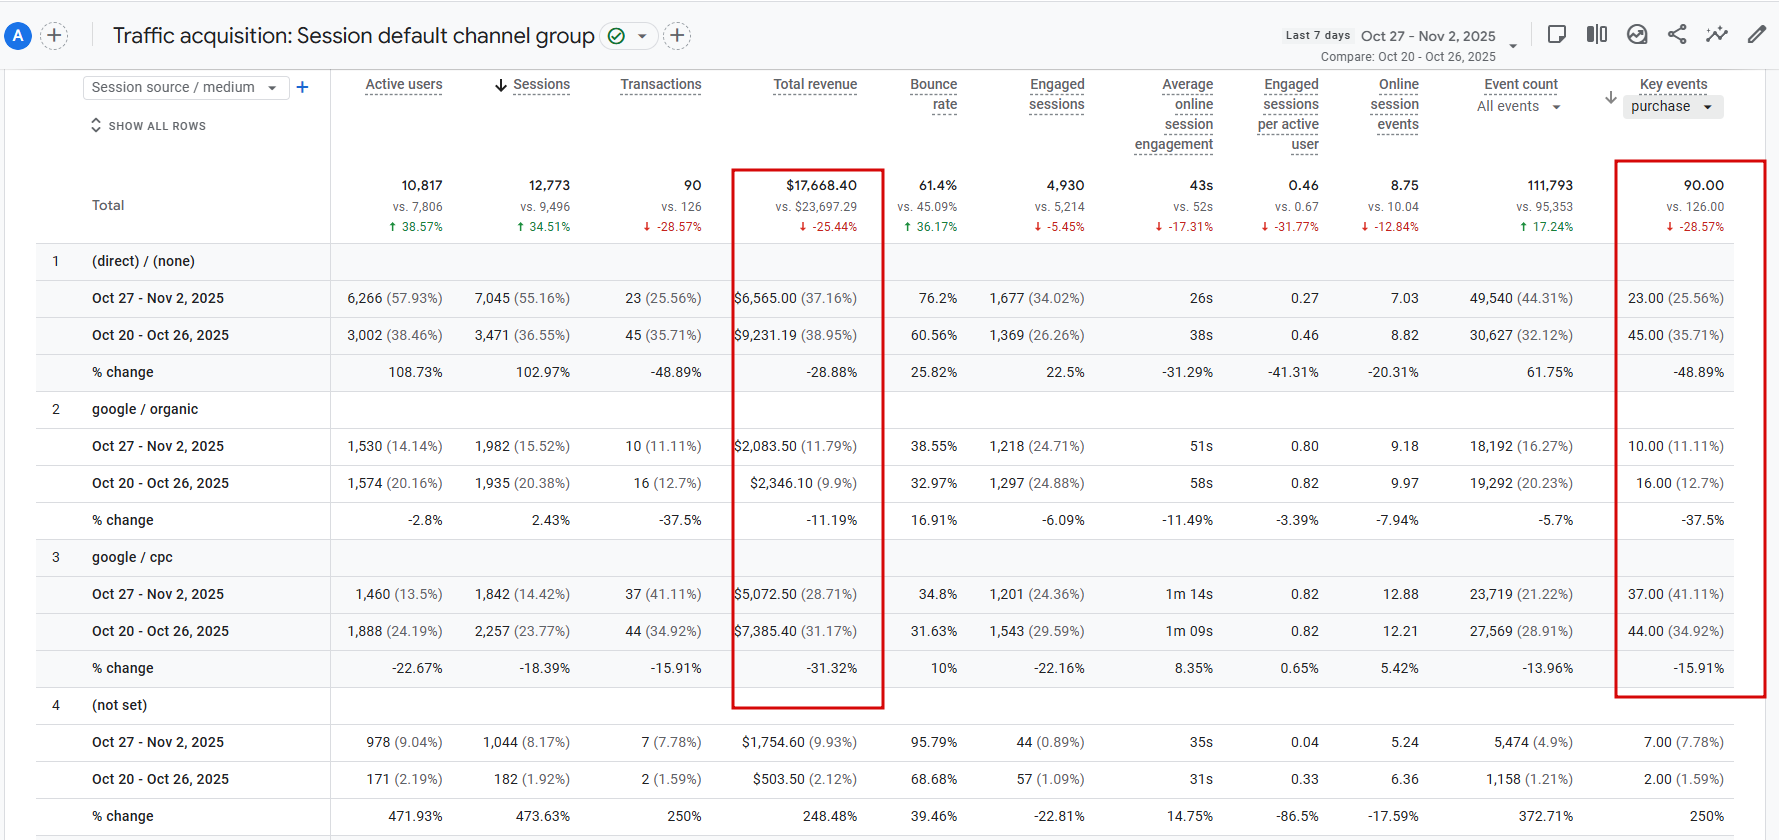Click direct sessions cell '7,045 (55.16%)'
Viewport: 1779px width, 840px height.
(522, 299)
